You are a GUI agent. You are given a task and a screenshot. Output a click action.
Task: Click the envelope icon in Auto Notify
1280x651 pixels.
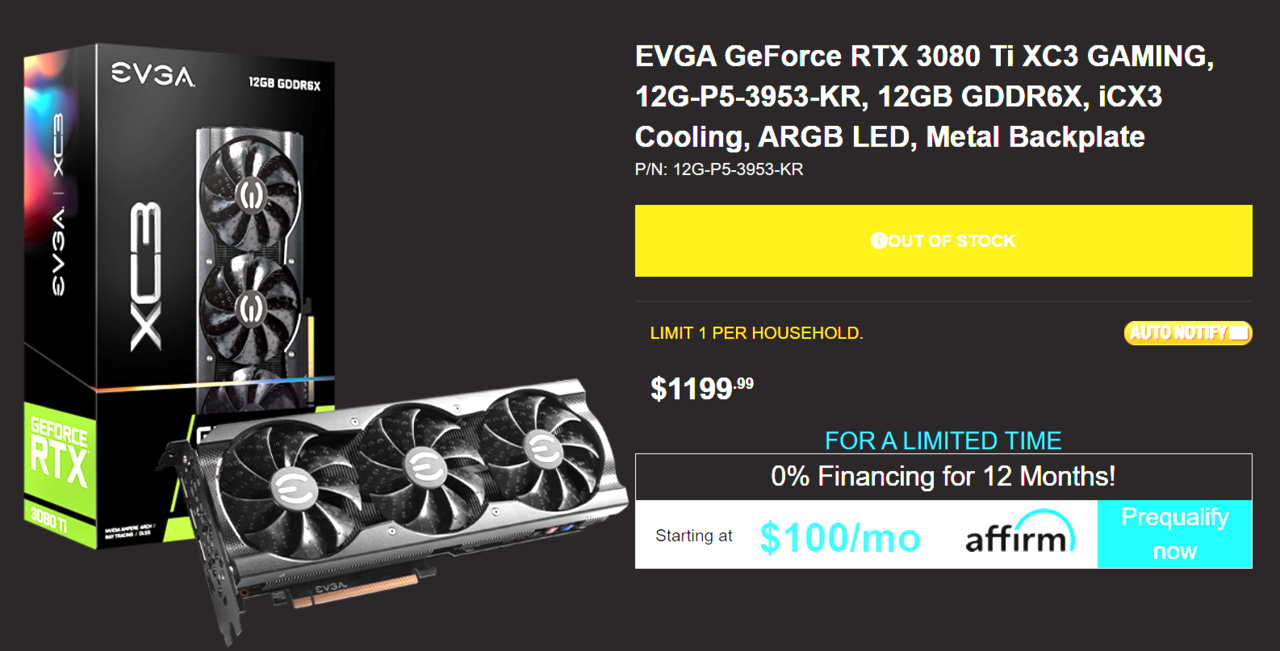click(x=1238, y=332)
